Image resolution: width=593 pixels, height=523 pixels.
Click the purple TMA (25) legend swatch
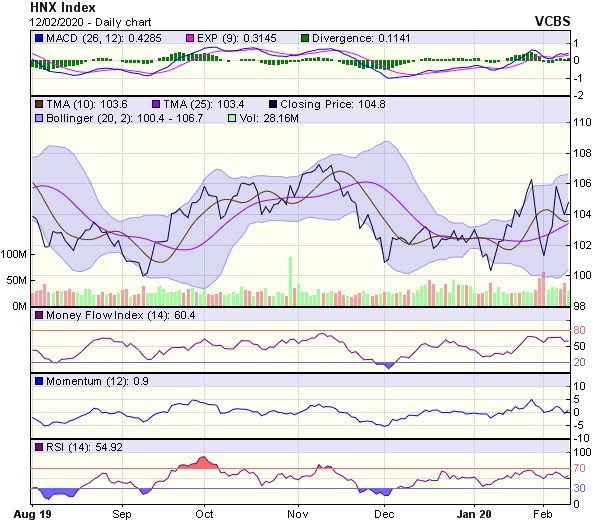pyautogui.click(x=155, y=104)
